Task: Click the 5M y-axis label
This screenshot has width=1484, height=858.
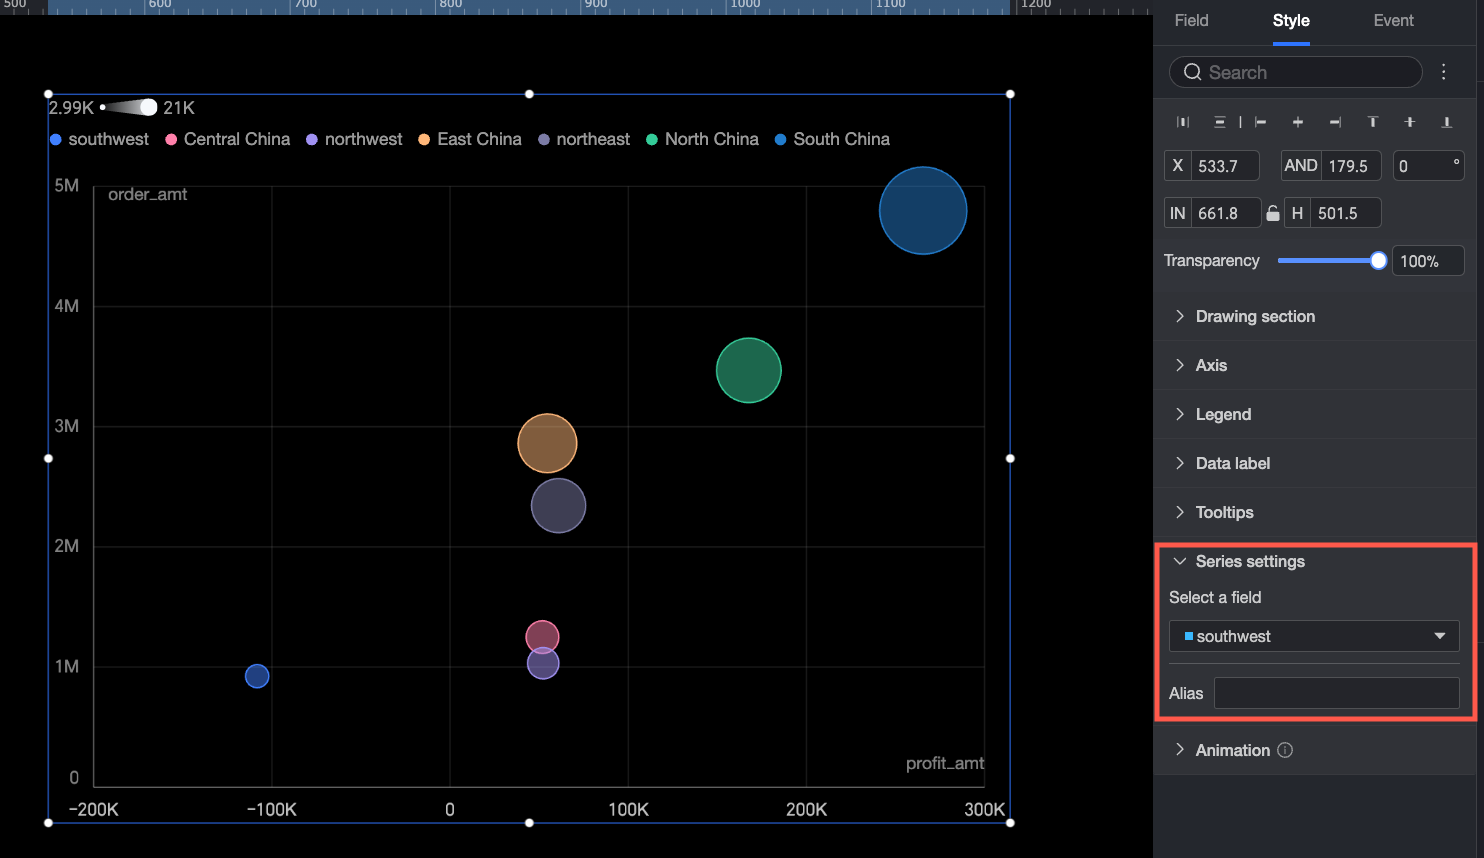Action: [x=67, y=185]
